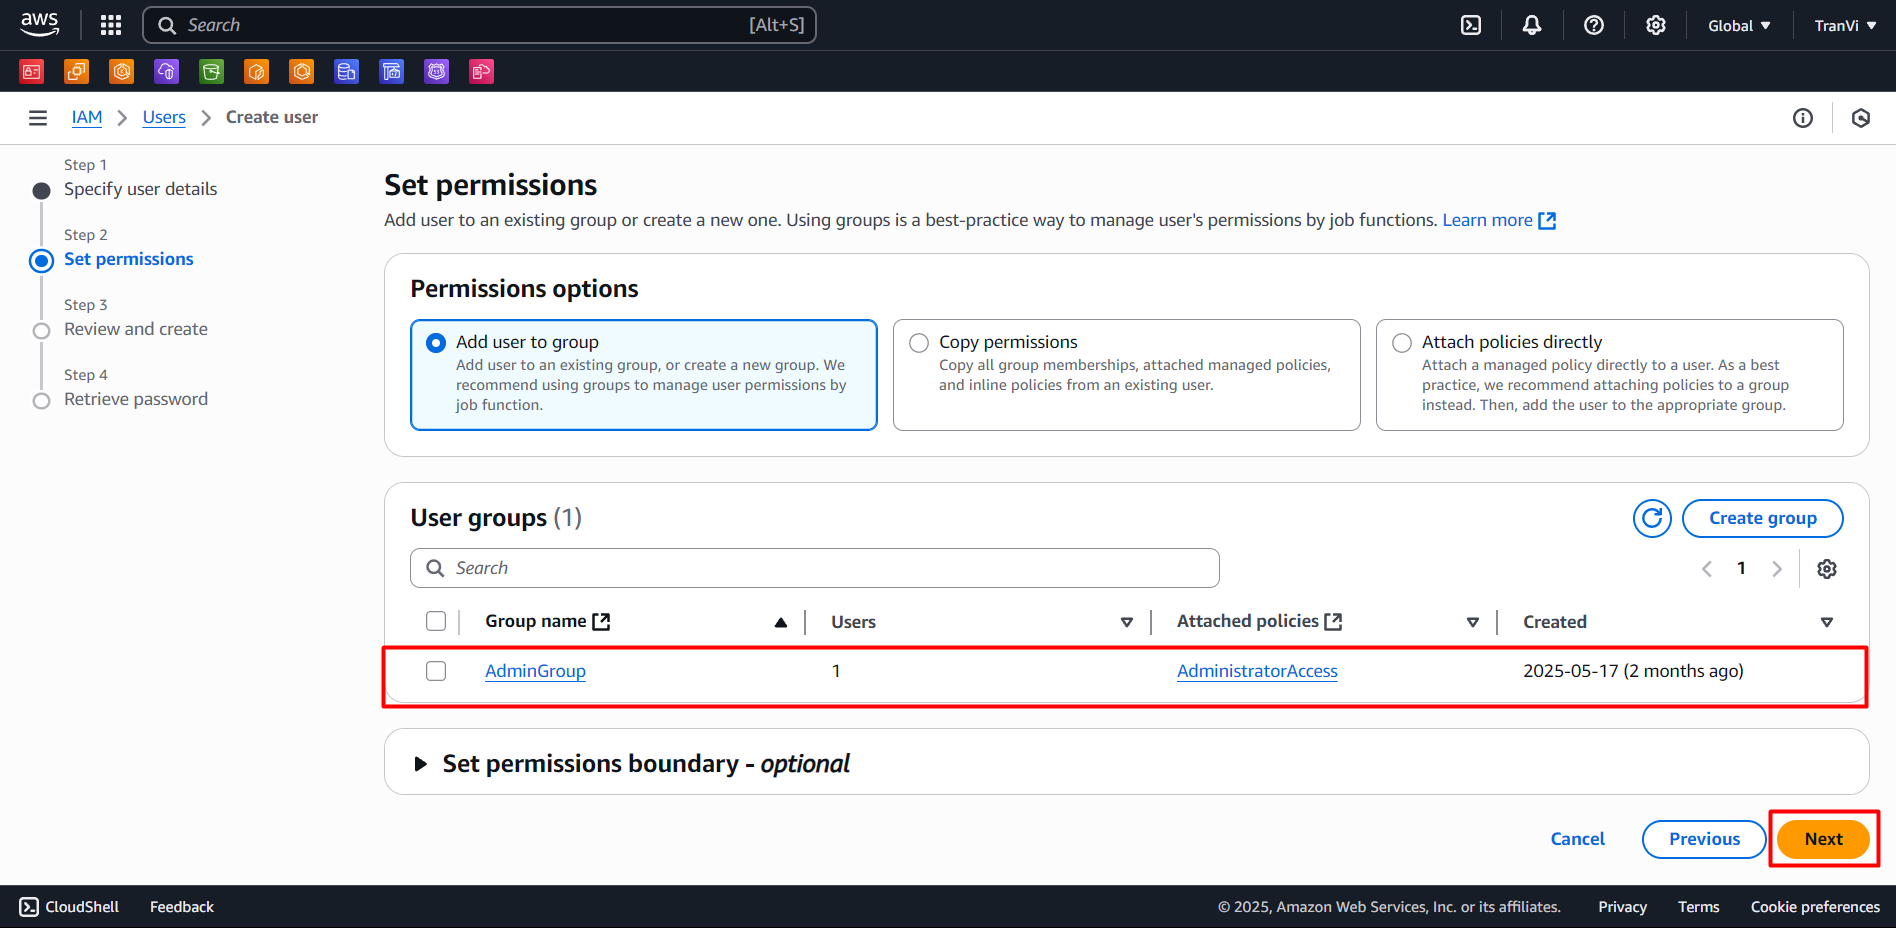Viewport: 1896px width, 928px height.
Task: Go to Users in the breadcrumb
Action: tap(164, 117)
